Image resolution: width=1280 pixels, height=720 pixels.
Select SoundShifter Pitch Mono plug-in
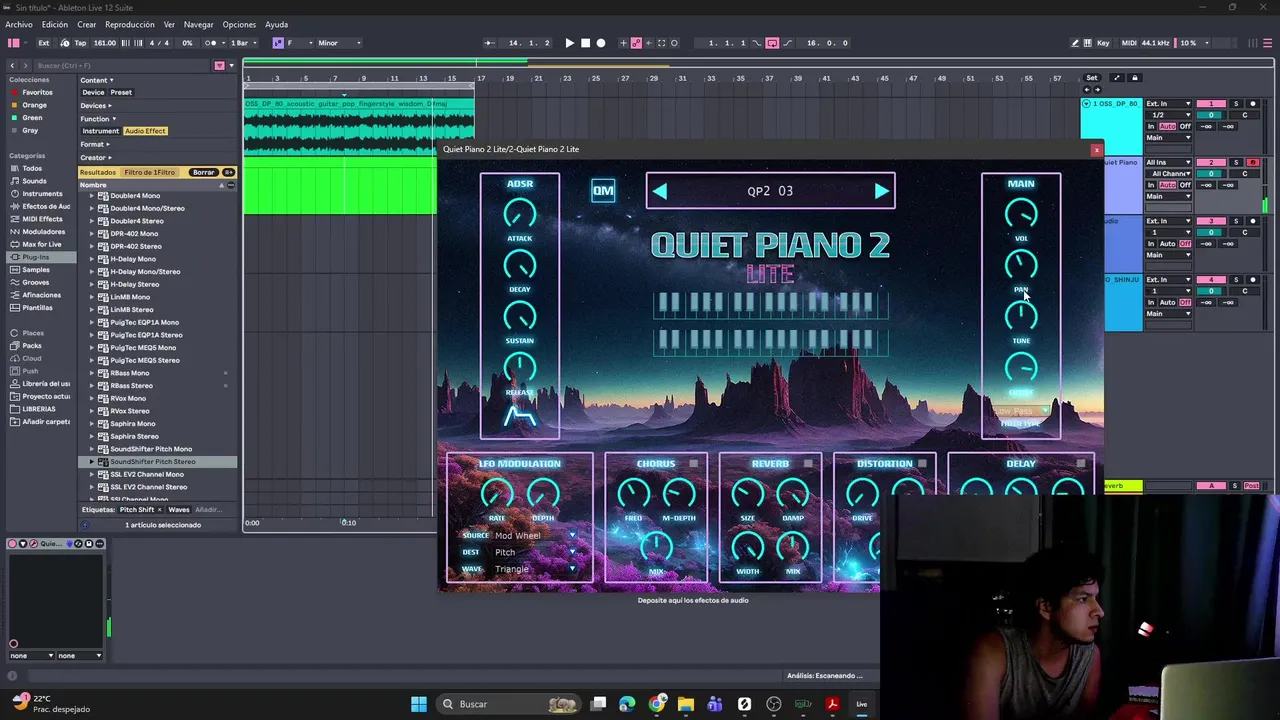(x=151, y=449)
